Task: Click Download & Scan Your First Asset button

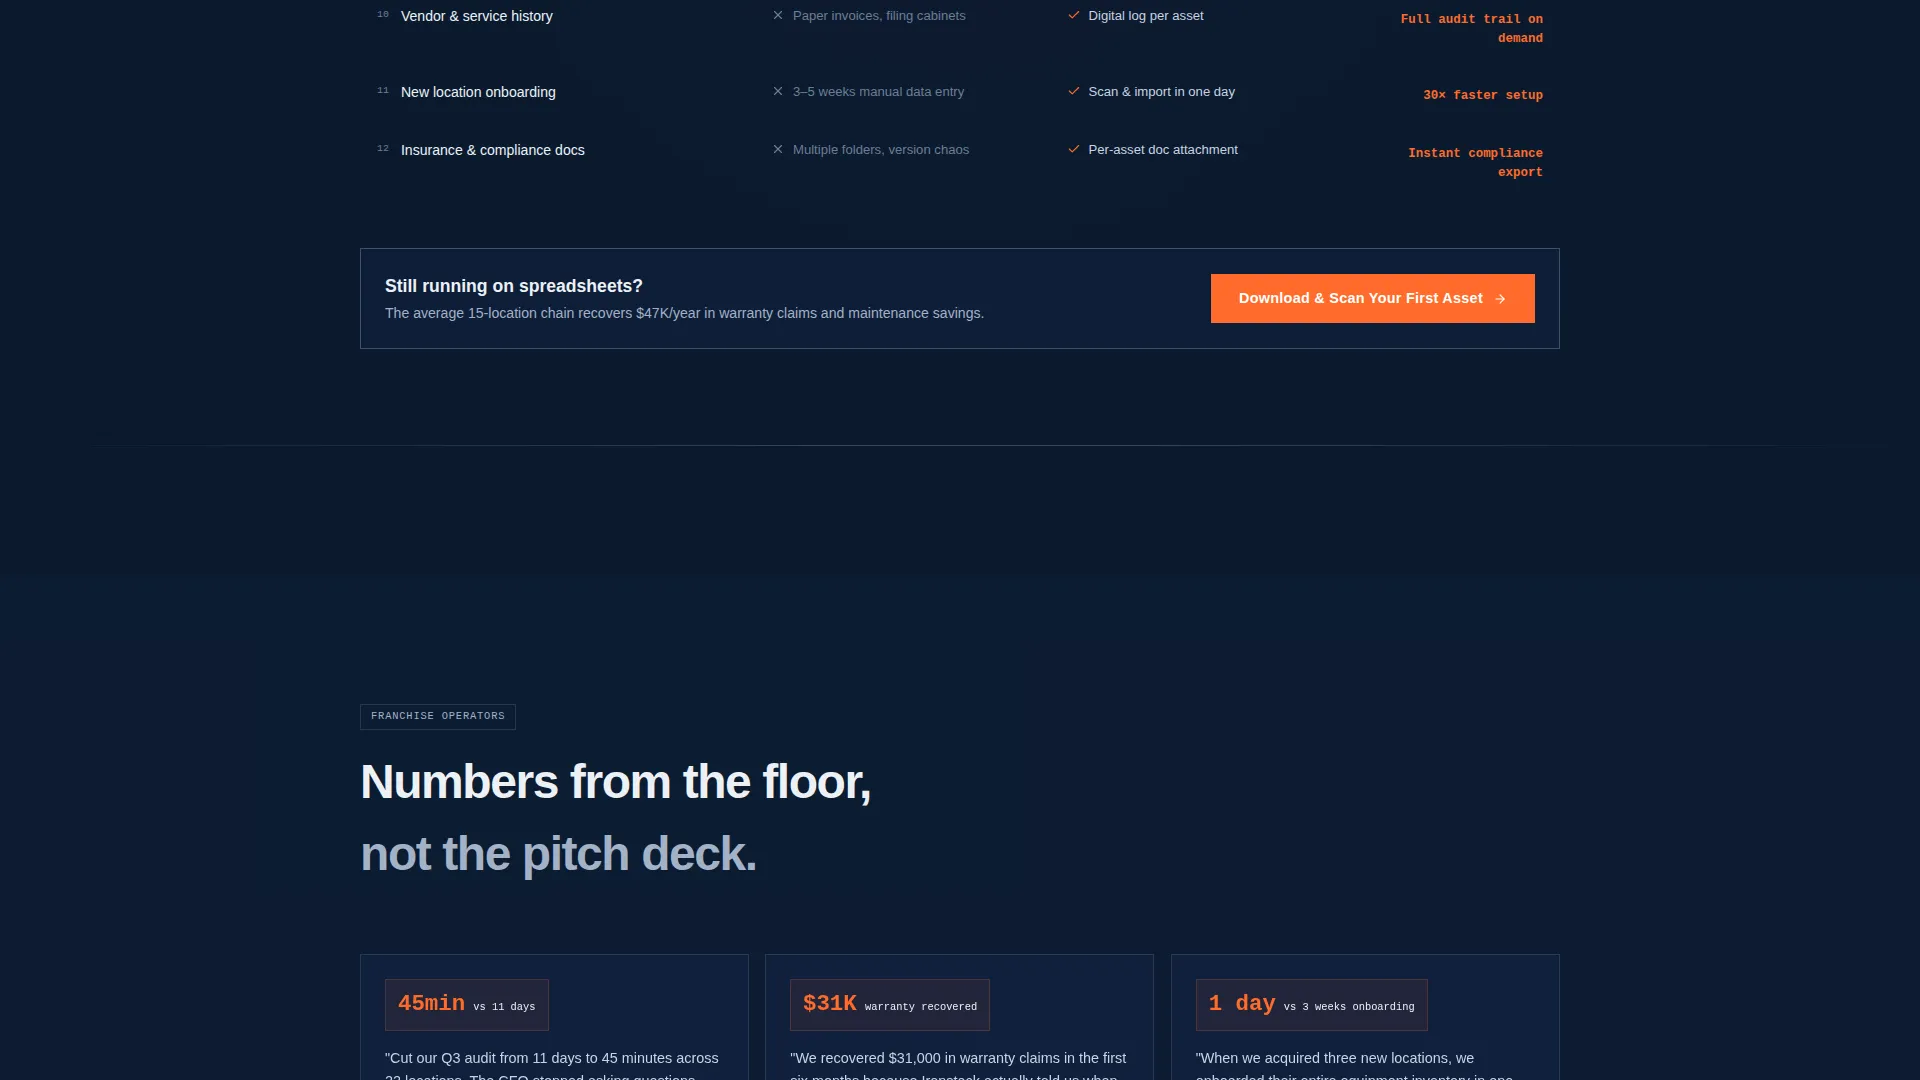Action: coord(1372,298)
